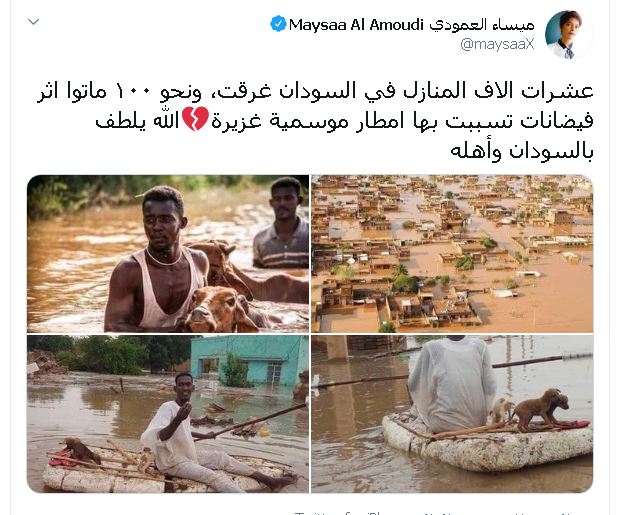Image resolution: width=618 pixels, height=515 pixels.
Task: Open the photo of man waving on raft
Action: [168, 414]
